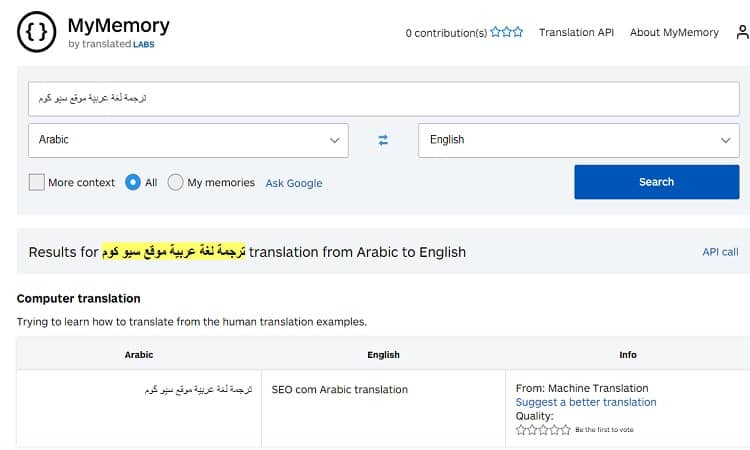Rate translation with fifth quality star
Screen dimensions: 750x450
click(567, 430)
